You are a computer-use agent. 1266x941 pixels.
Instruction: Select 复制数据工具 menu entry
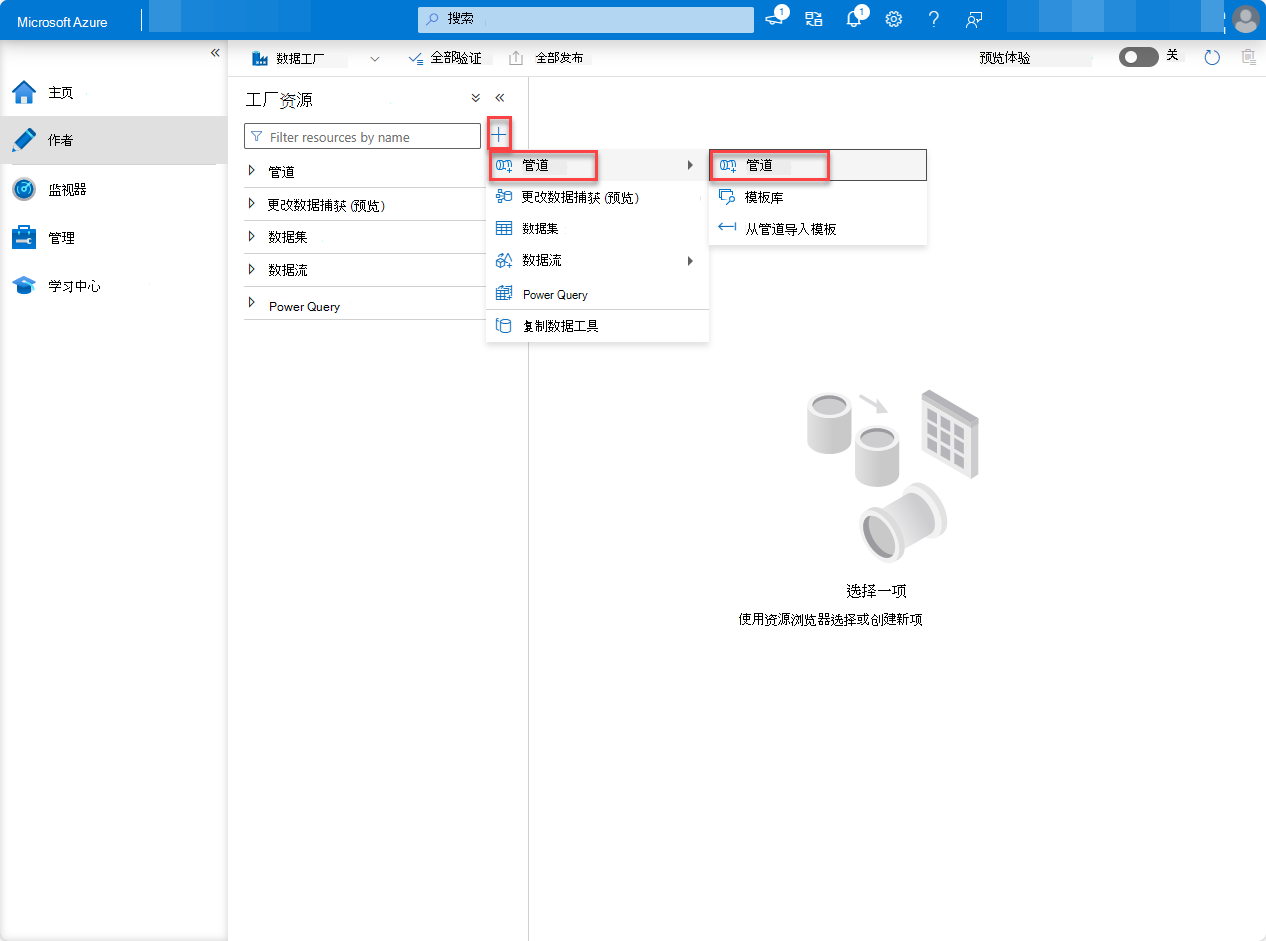[x=597, y=326]
